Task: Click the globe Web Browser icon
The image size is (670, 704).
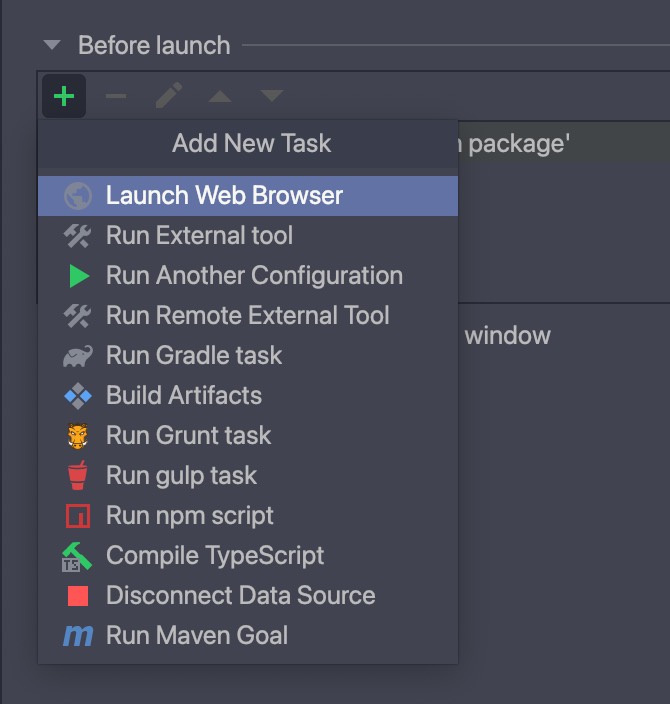Action: click(x=78, y=196)
